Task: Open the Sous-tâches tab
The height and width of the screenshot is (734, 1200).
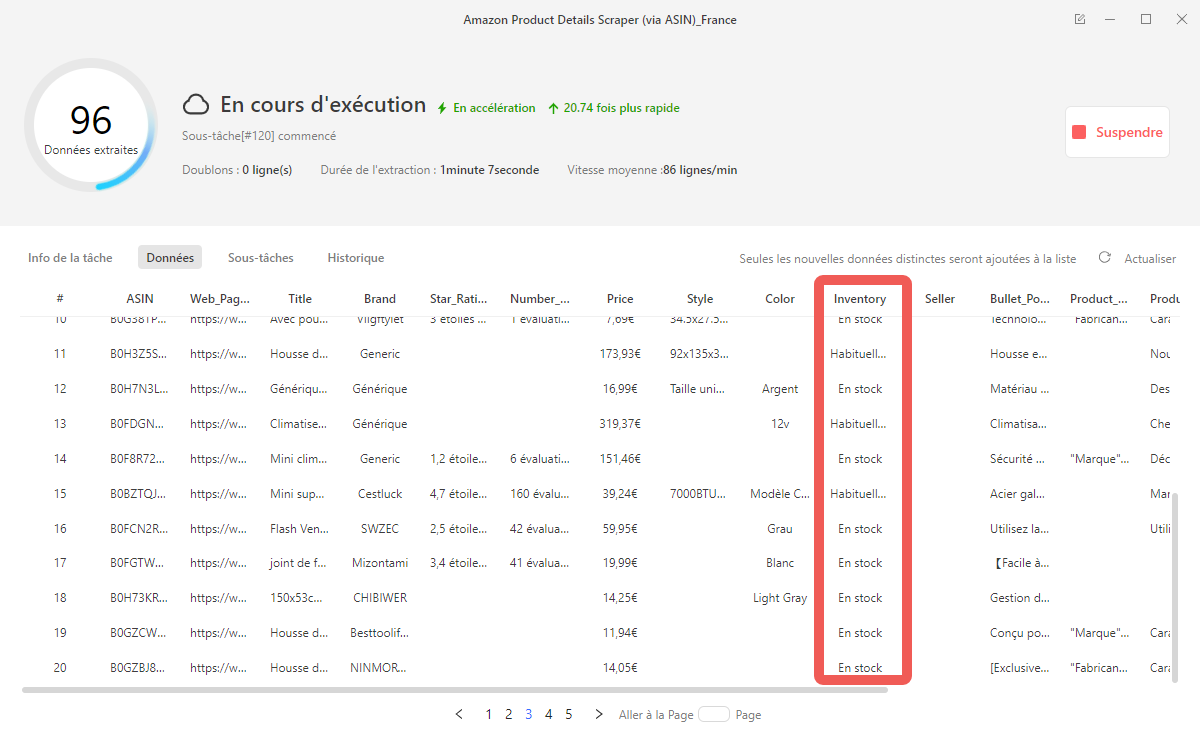Action: tap(261, 258)
